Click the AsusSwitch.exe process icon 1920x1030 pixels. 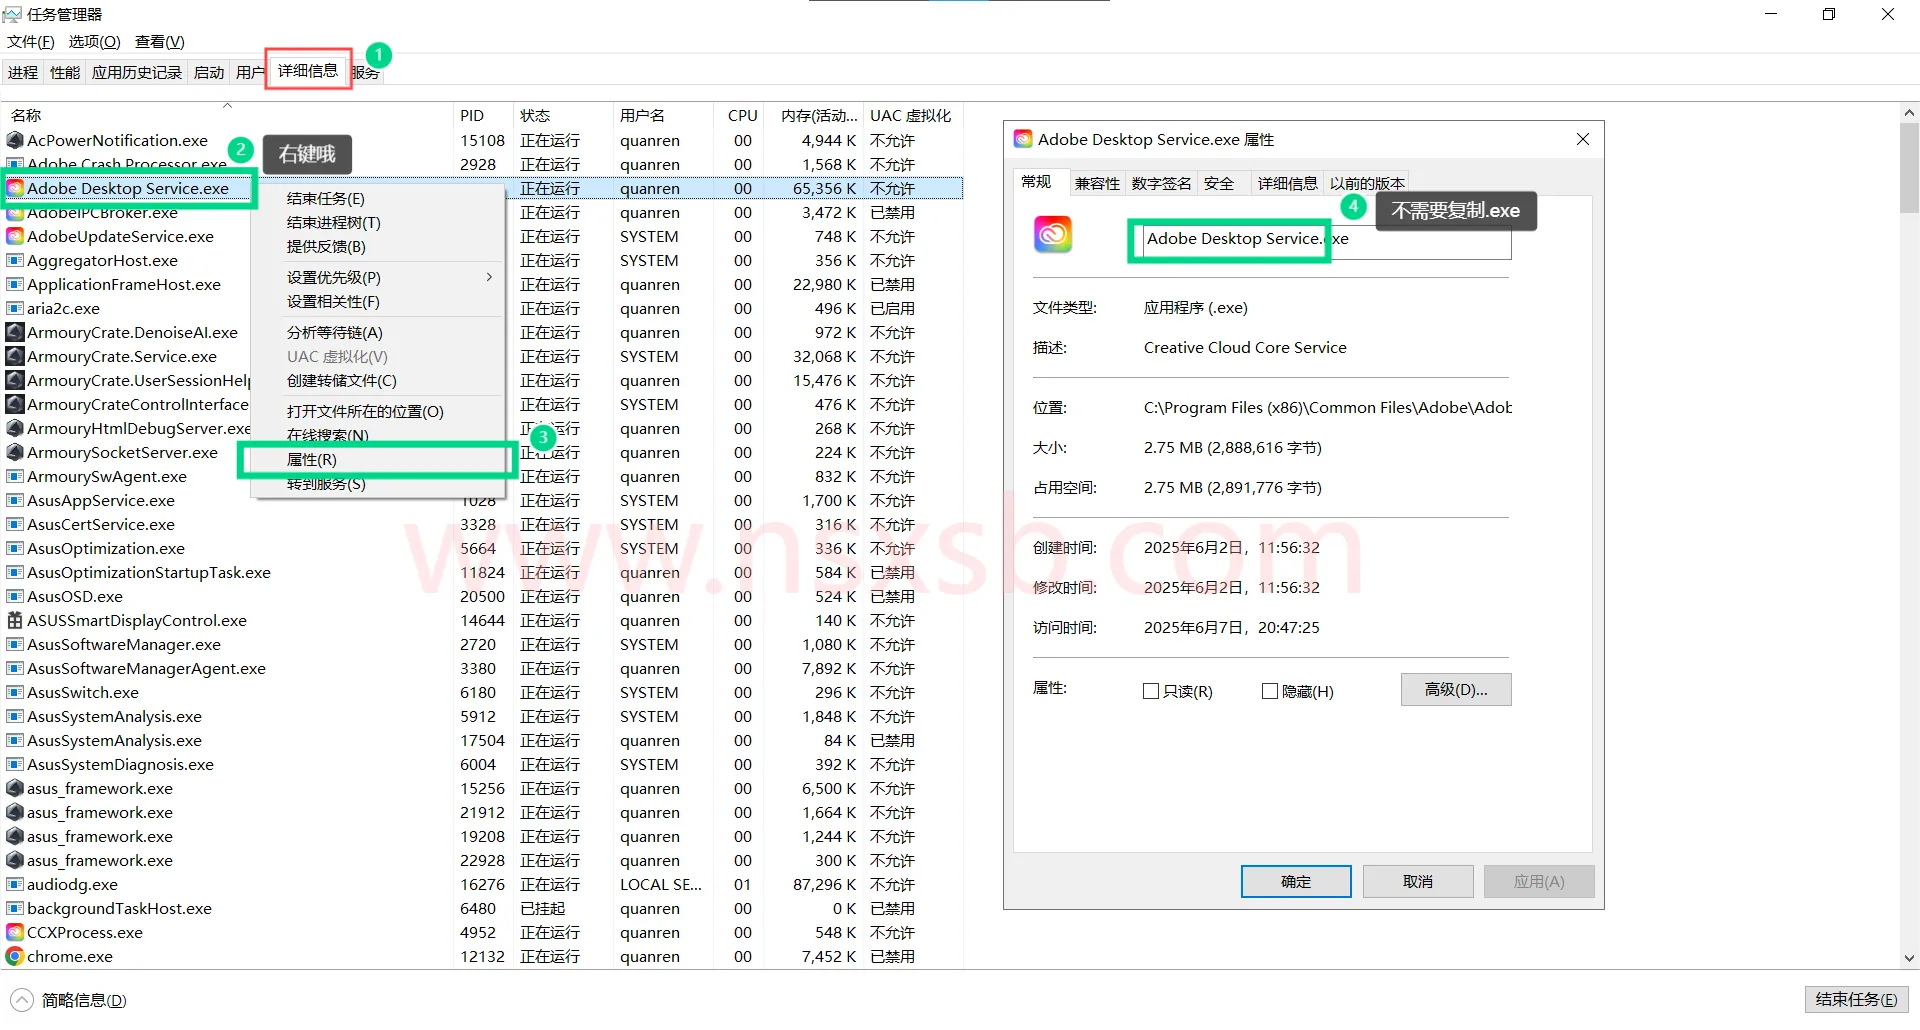click(15, 693)
